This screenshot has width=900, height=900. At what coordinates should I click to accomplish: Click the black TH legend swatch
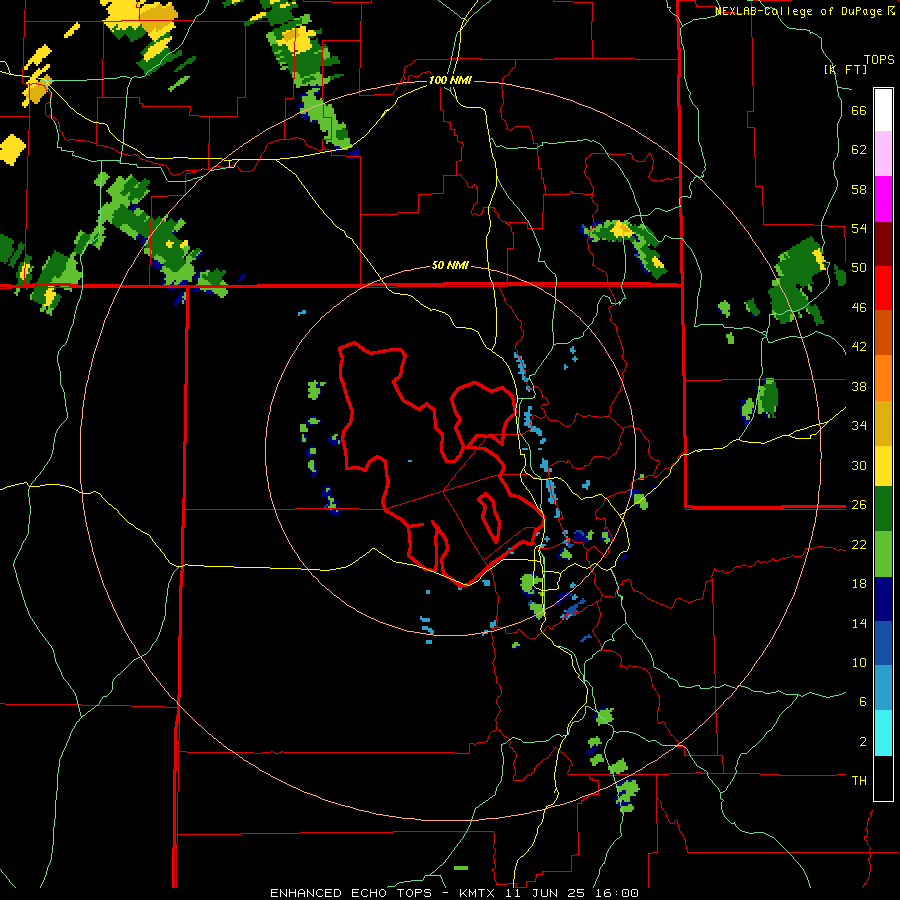click(x=883, y=778)
